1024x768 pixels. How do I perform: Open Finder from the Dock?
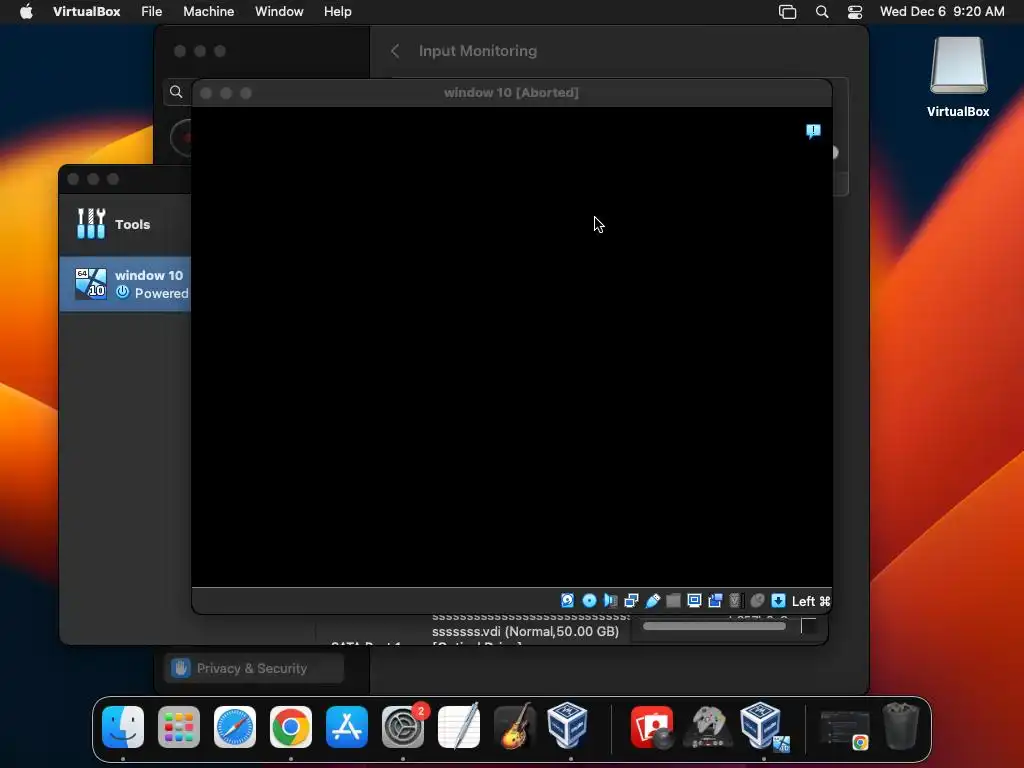coord(123,727)
